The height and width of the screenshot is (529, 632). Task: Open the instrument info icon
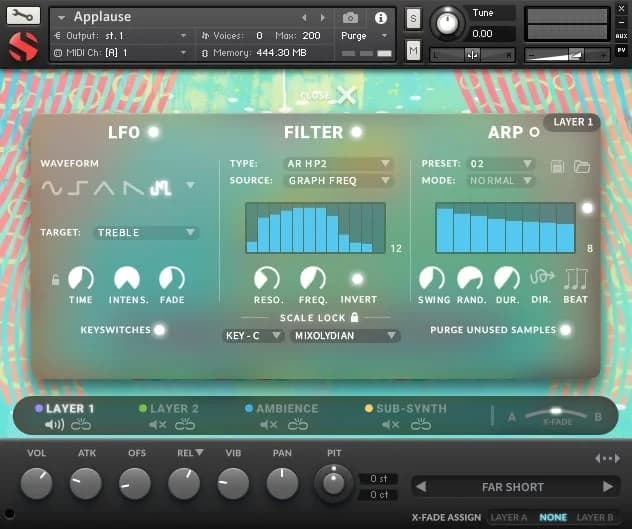click(380, 18)
